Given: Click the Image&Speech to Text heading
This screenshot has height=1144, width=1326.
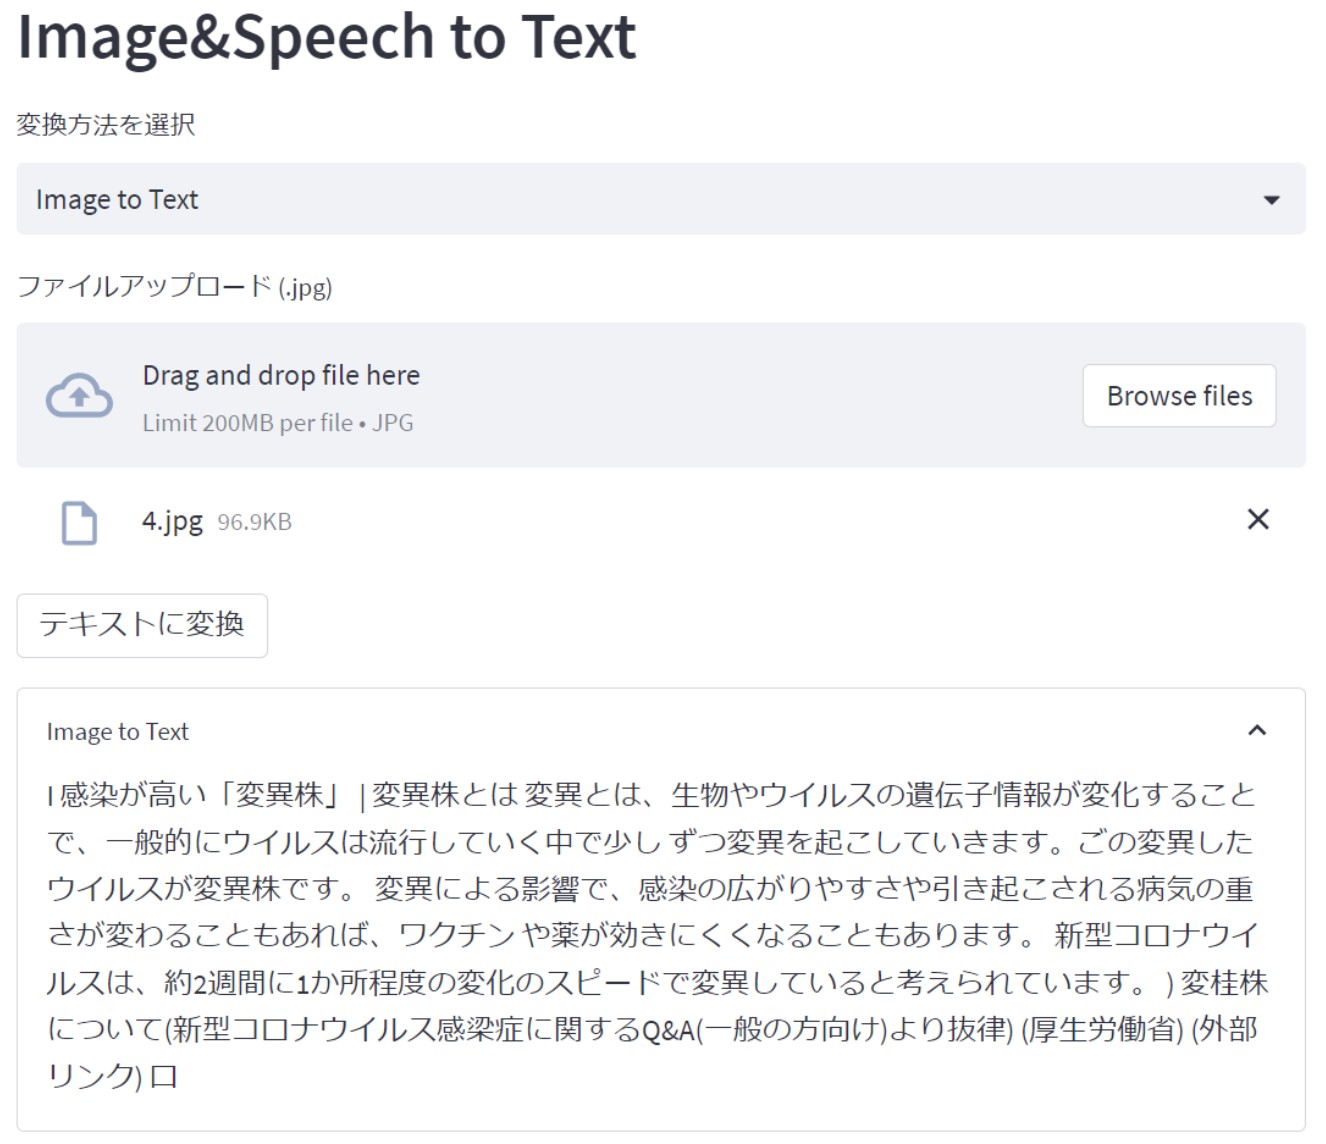Looking at the screenshot, I should point(327,38).
